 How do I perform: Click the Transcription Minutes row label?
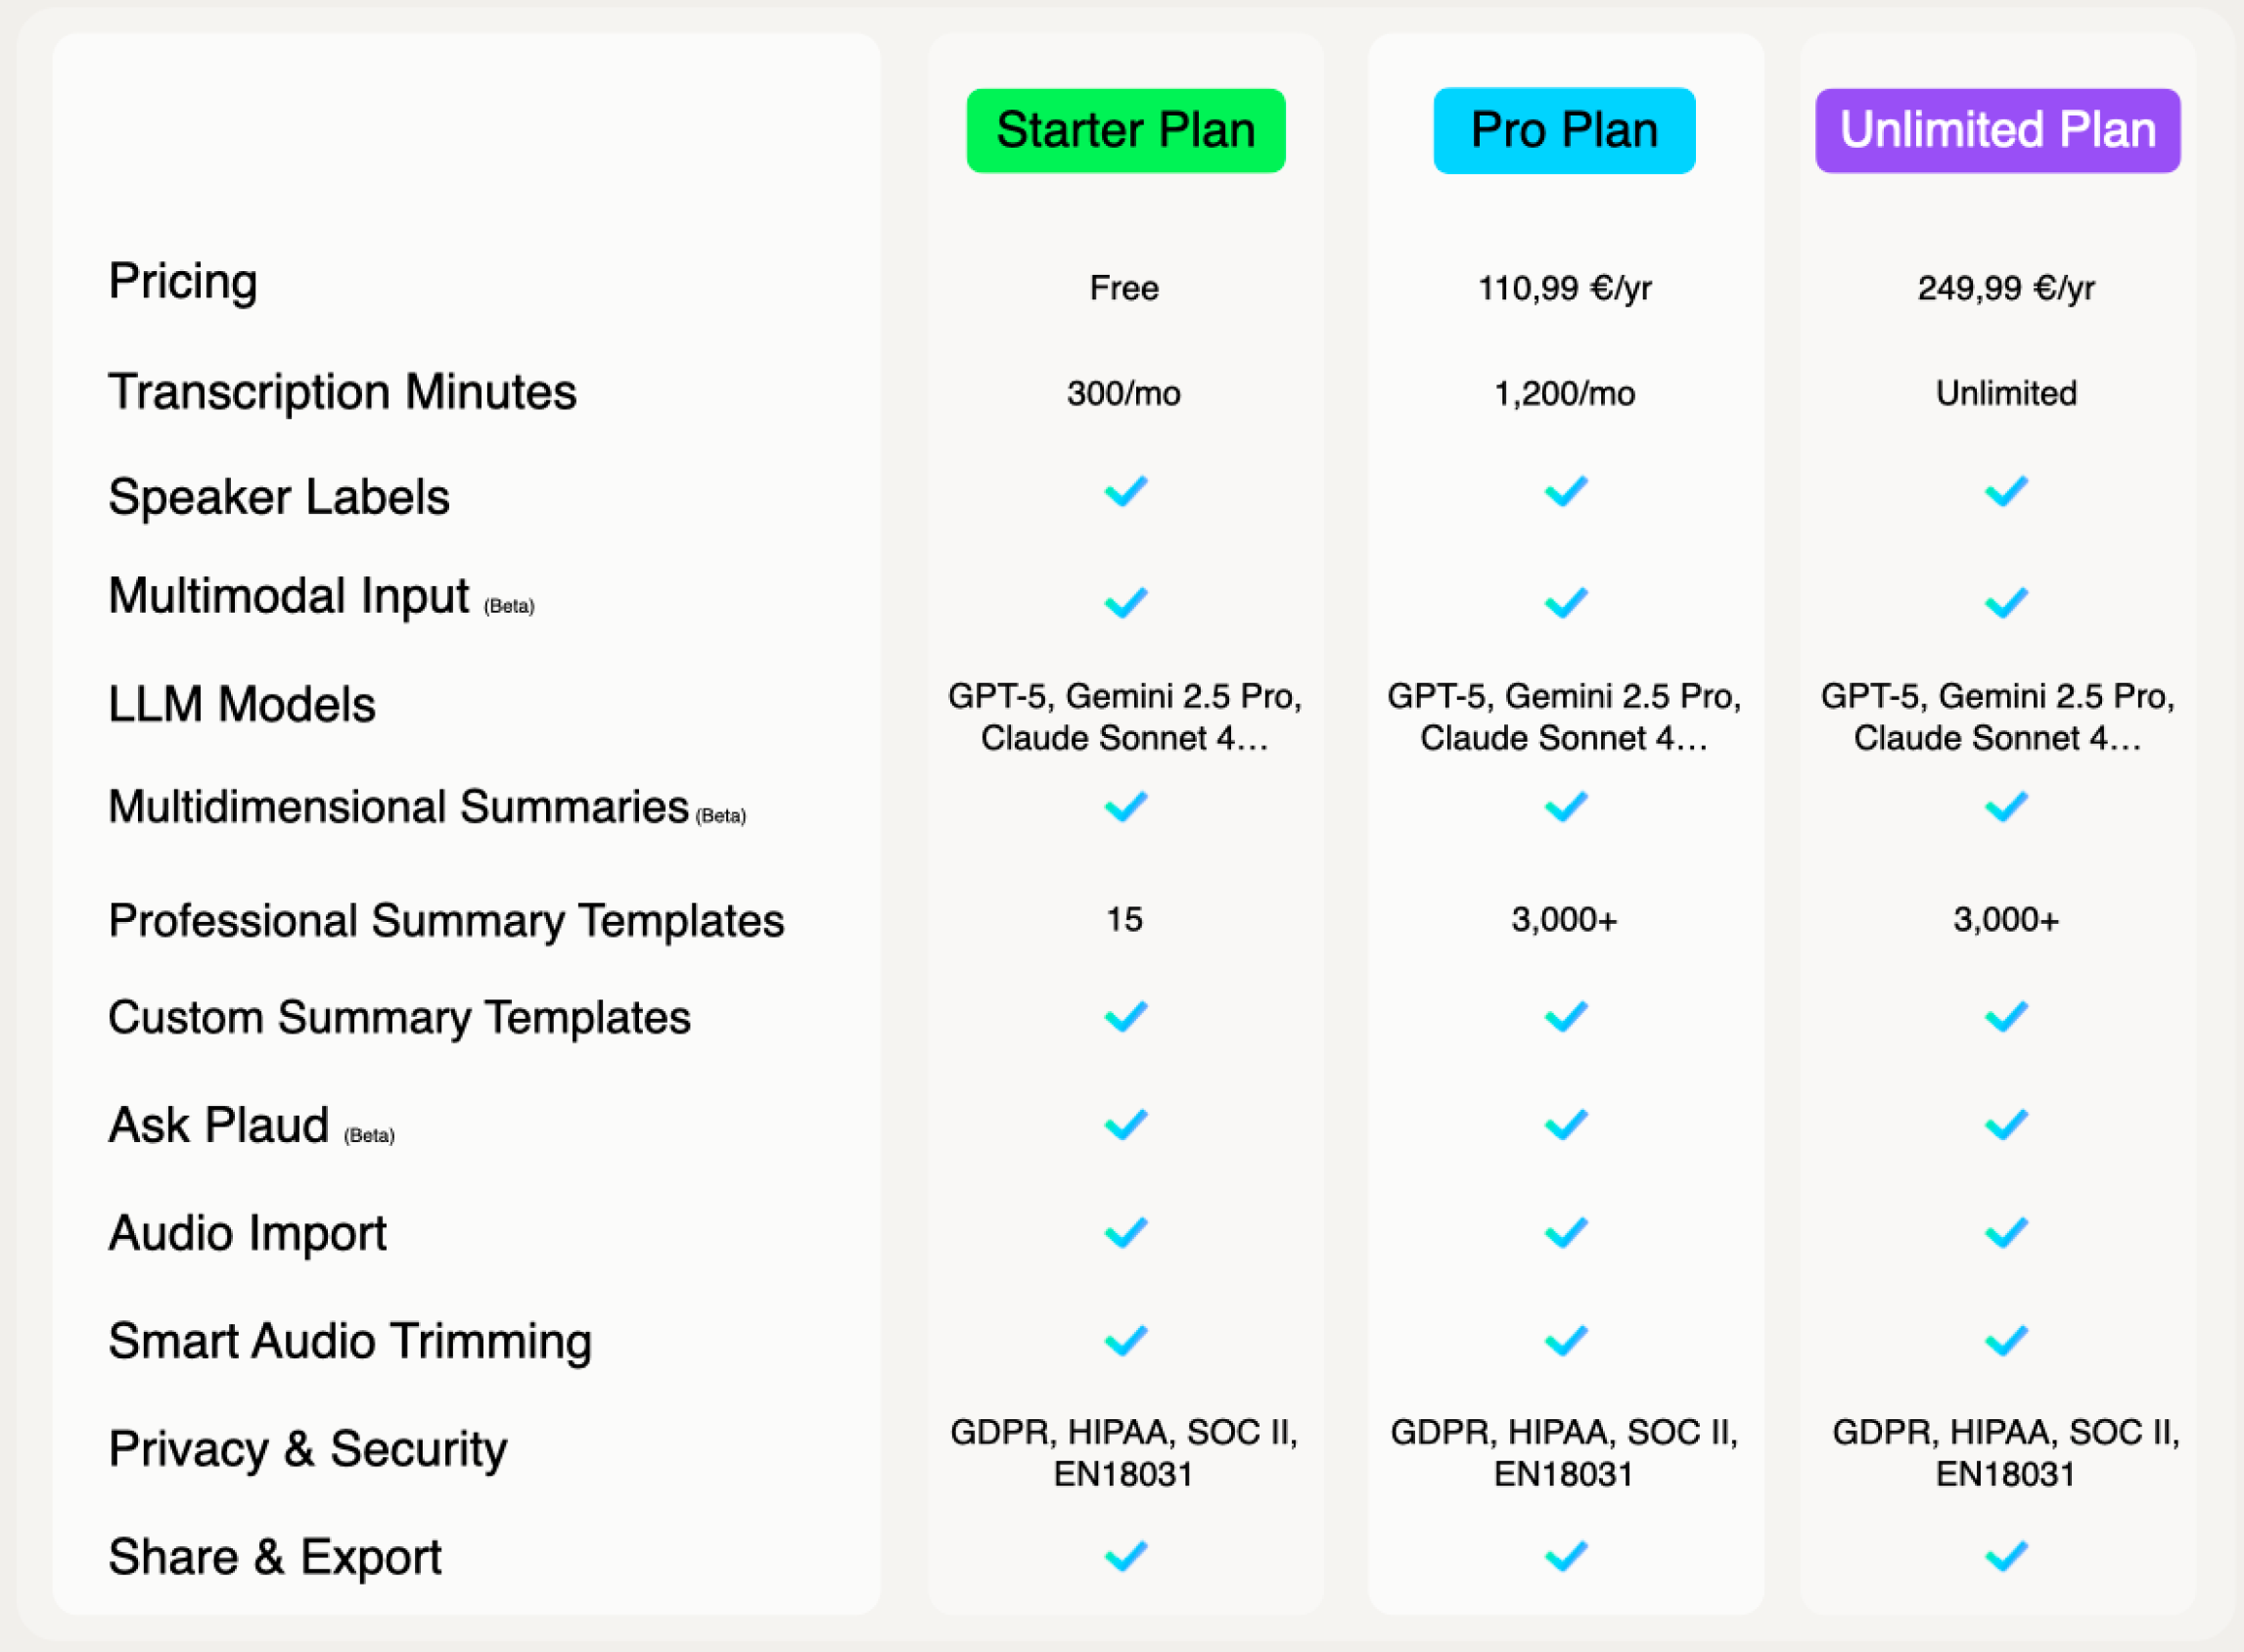click(342, 392)
